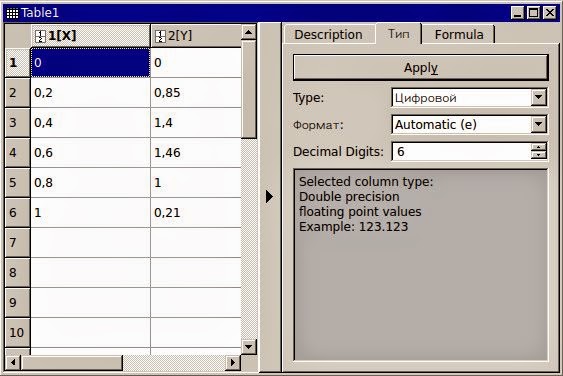
Task: Select the Y cell in row 1
Action: pyautogui.click(x=196, y=62)
